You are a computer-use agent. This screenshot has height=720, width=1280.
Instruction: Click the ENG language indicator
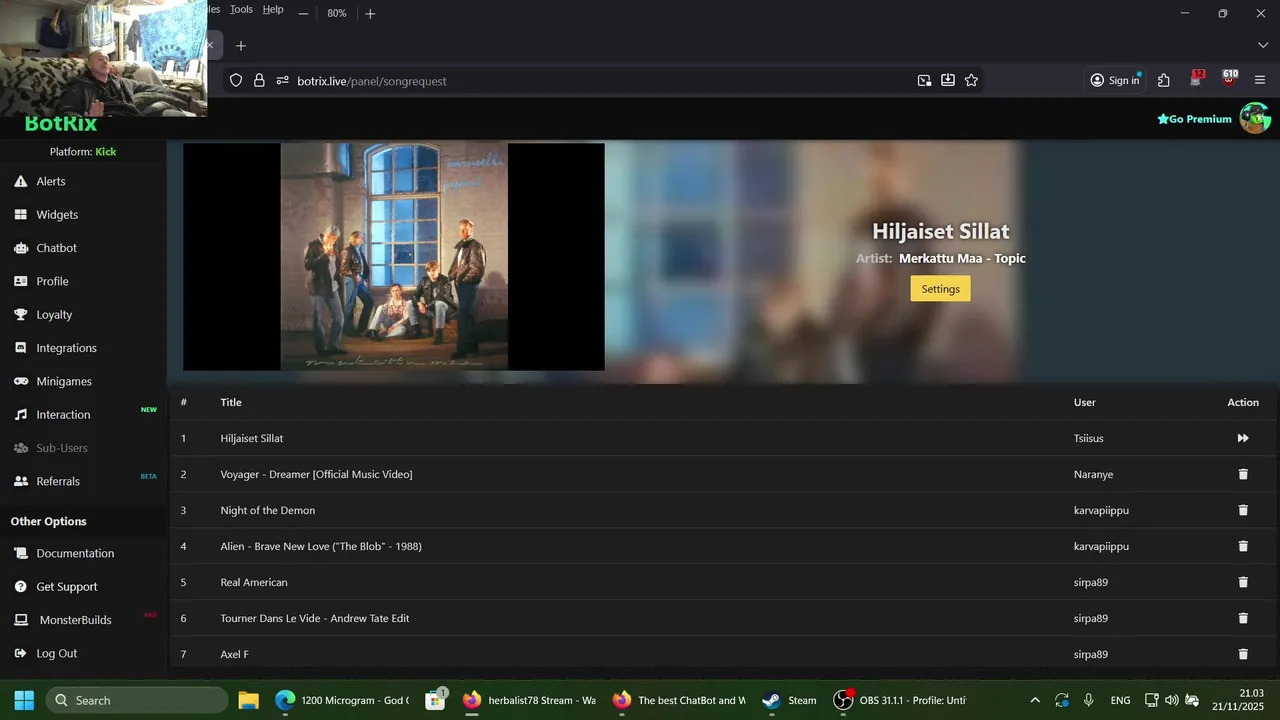pos(1120,700)
